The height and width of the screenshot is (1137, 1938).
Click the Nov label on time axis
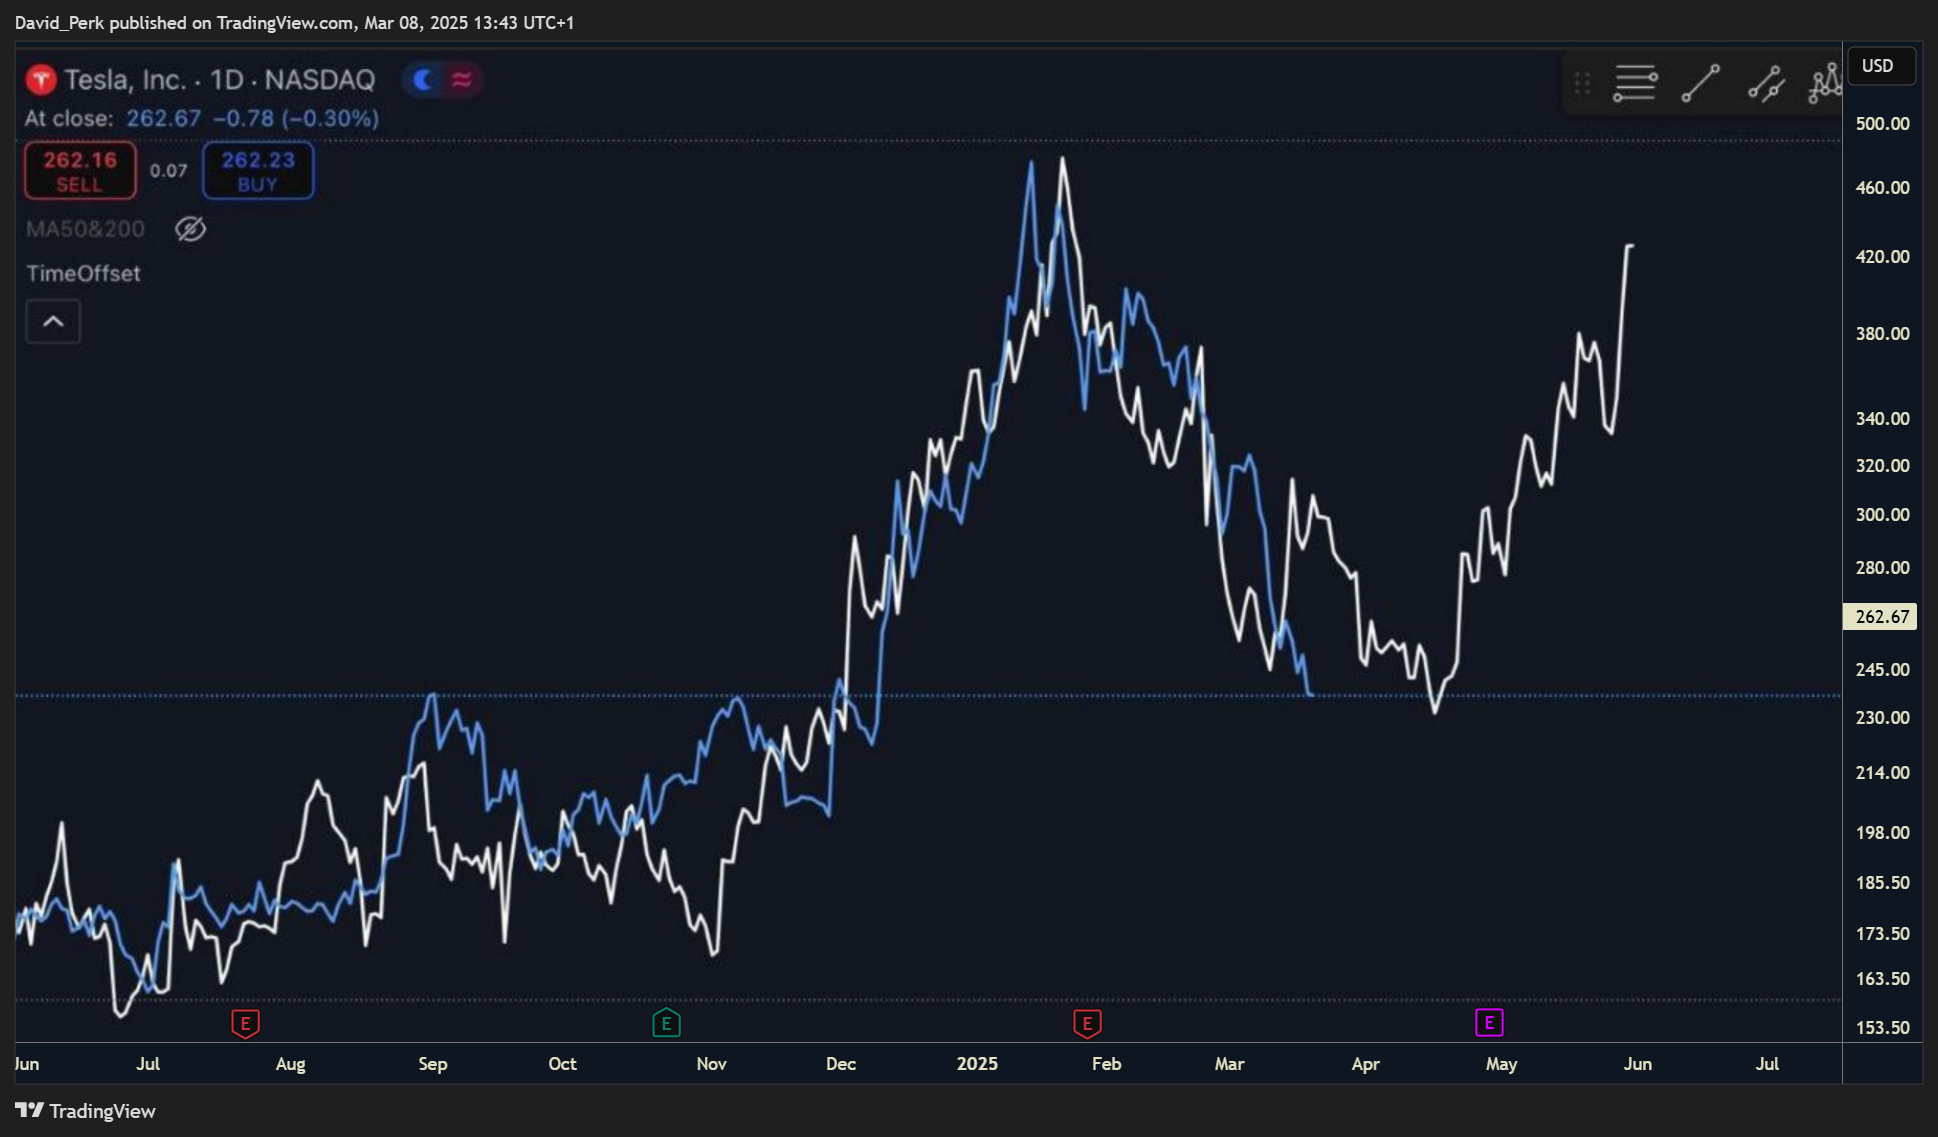711,1064
